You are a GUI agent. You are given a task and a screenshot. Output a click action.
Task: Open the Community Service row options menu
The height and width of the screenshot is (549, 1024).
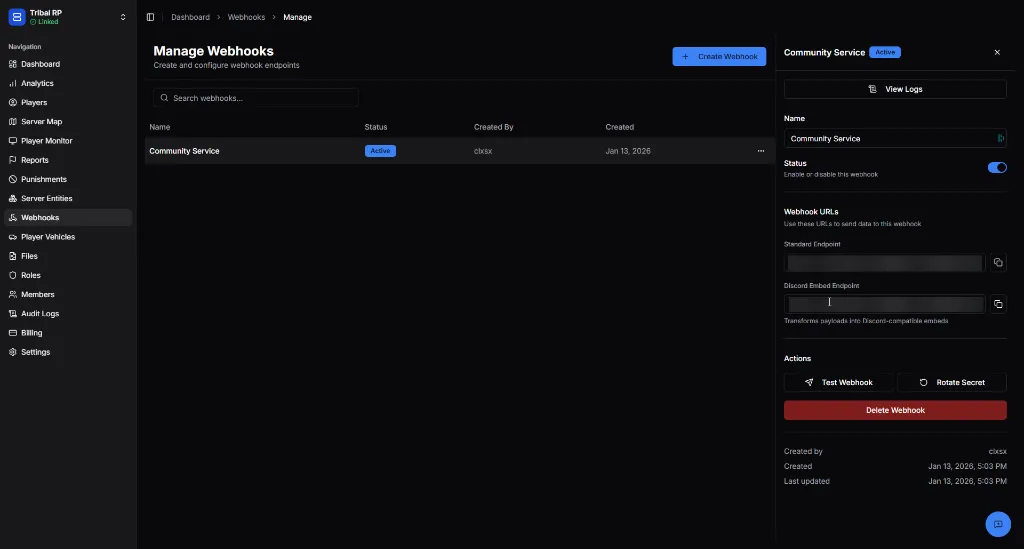(x=761, y=151)
